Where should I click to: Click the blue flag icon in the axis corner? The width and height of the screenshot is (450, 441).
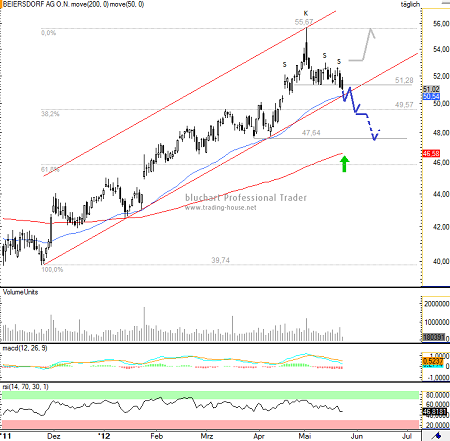(x=437, y=436)
